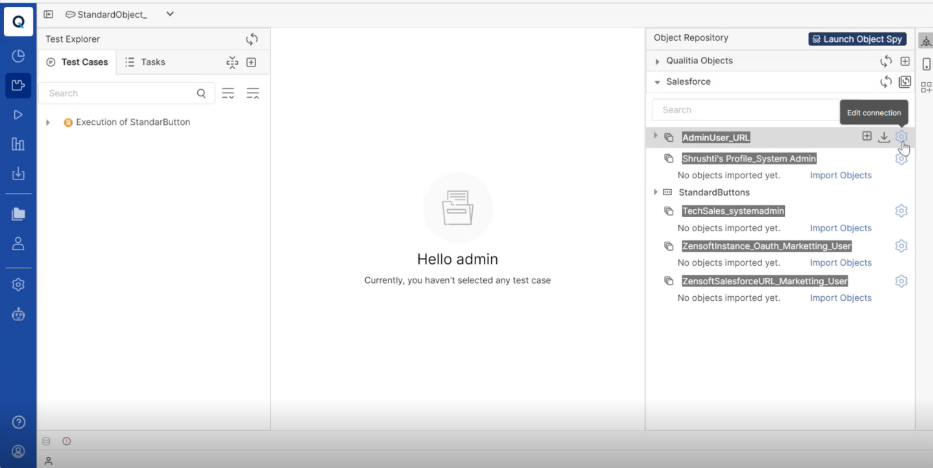Click Import Objects under TechSales_systemadmin
Image resolution: width=933 pixels, height=468 pixels.
point(840,228)
